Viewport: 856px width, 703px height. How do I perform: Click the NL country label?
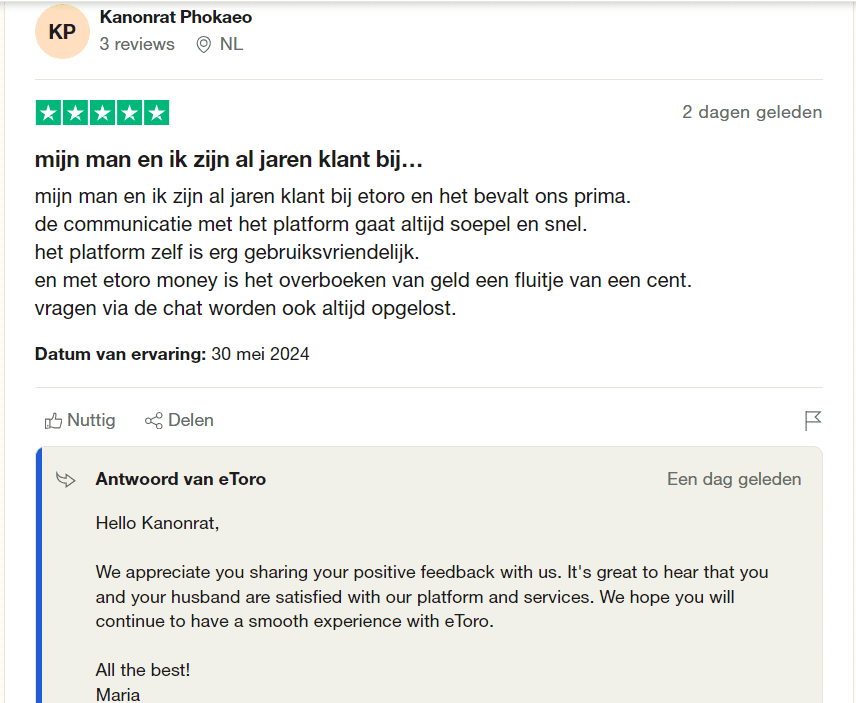(232, 44)
